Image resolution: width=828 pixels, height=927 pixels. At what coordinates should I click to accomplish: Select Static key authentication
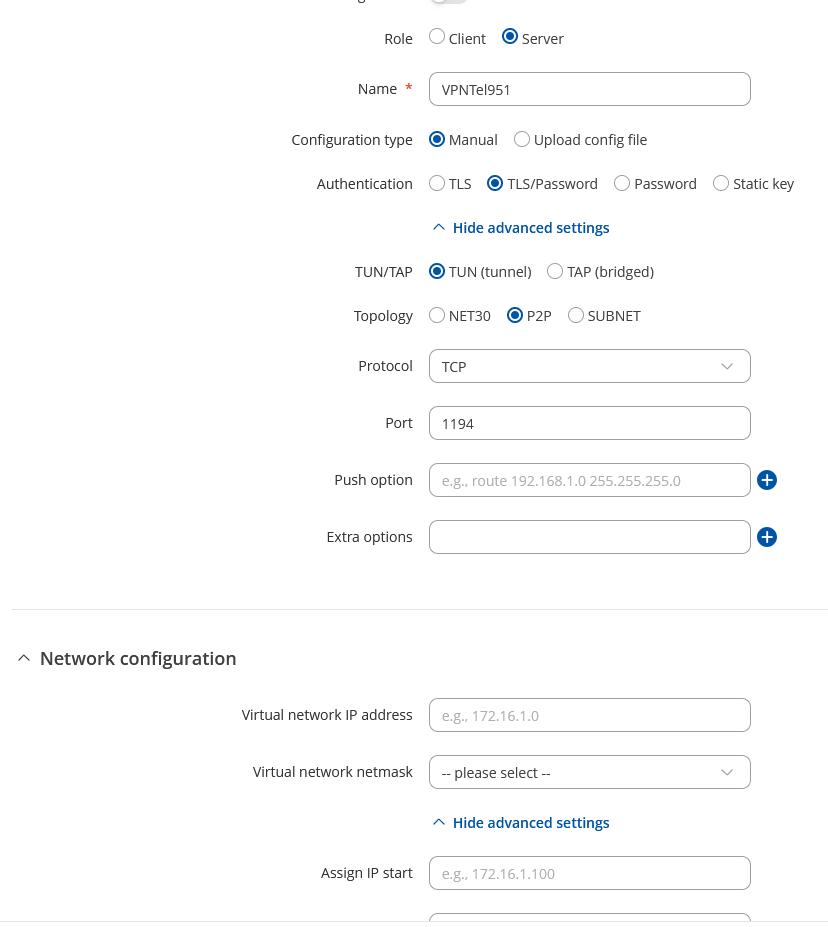(x=720, y=183)
